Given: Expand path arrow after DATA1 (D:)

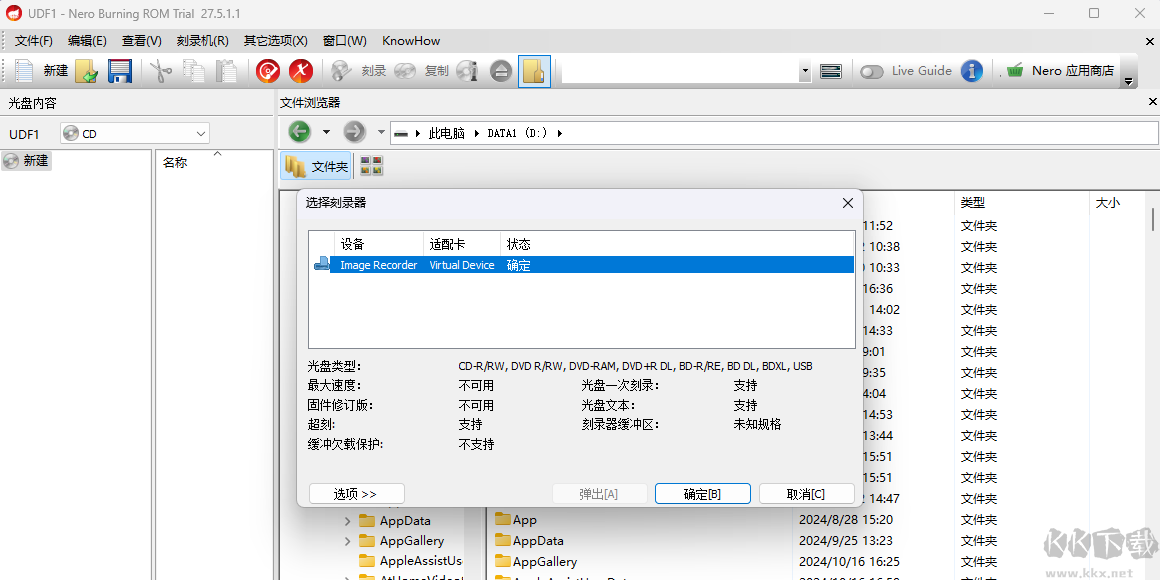Looking at the screenshot, I should (559, 133).
